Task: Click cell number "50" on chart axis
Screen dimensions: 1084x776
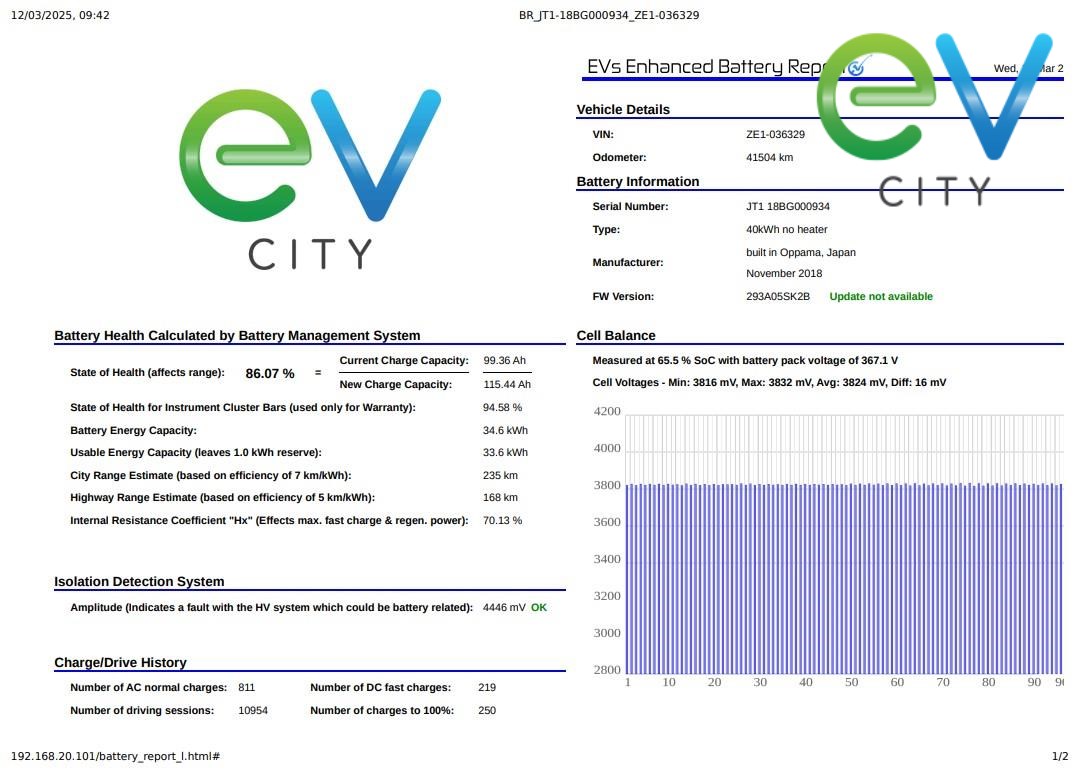Action: tap(851, 682)
